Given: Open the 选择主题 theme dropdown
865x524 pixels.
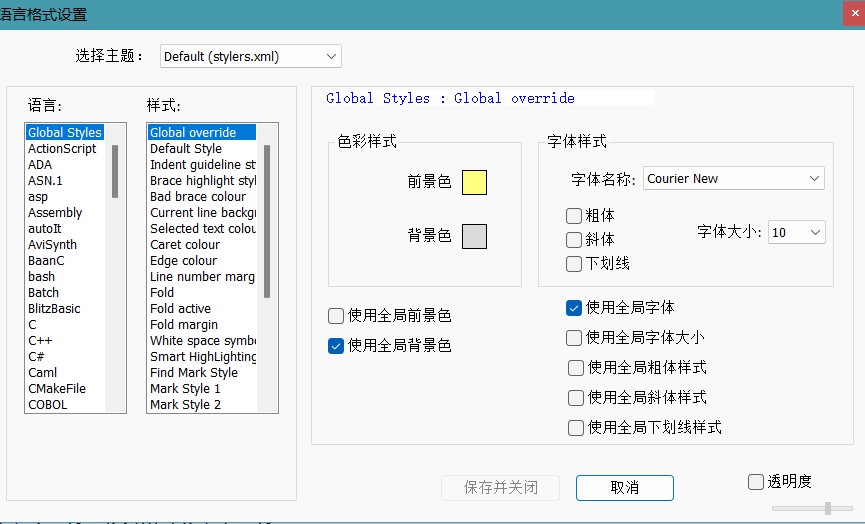Looking at the screenshot, I should pos(250,56).
